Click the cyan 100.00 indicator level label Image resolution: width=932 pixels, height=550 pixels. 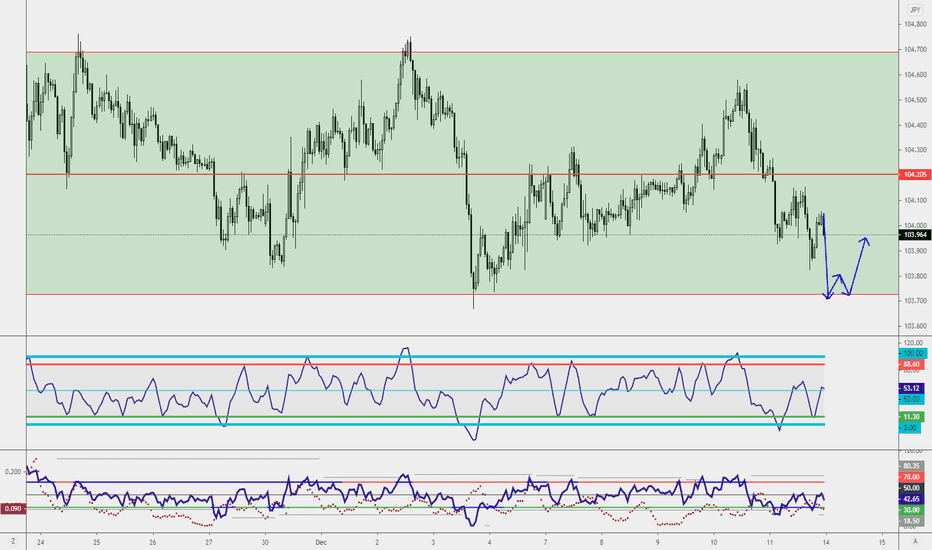point(912,354)
